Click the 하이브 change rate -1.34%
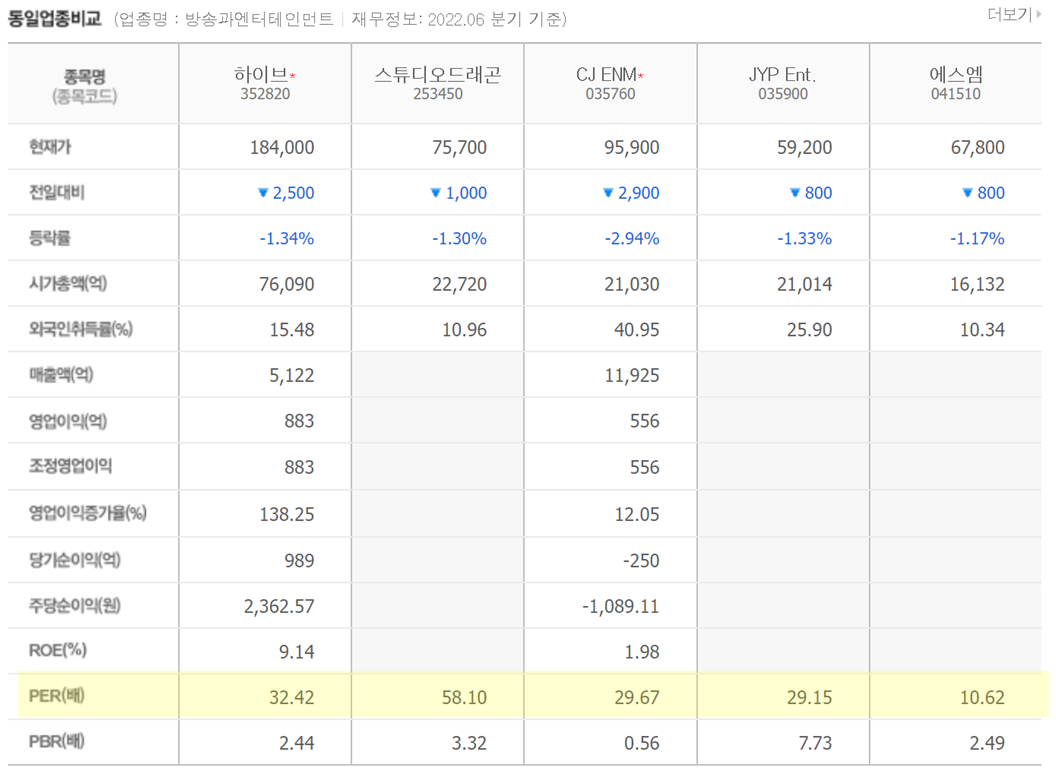The image size is (1056, 779). (x=287, y=238)
